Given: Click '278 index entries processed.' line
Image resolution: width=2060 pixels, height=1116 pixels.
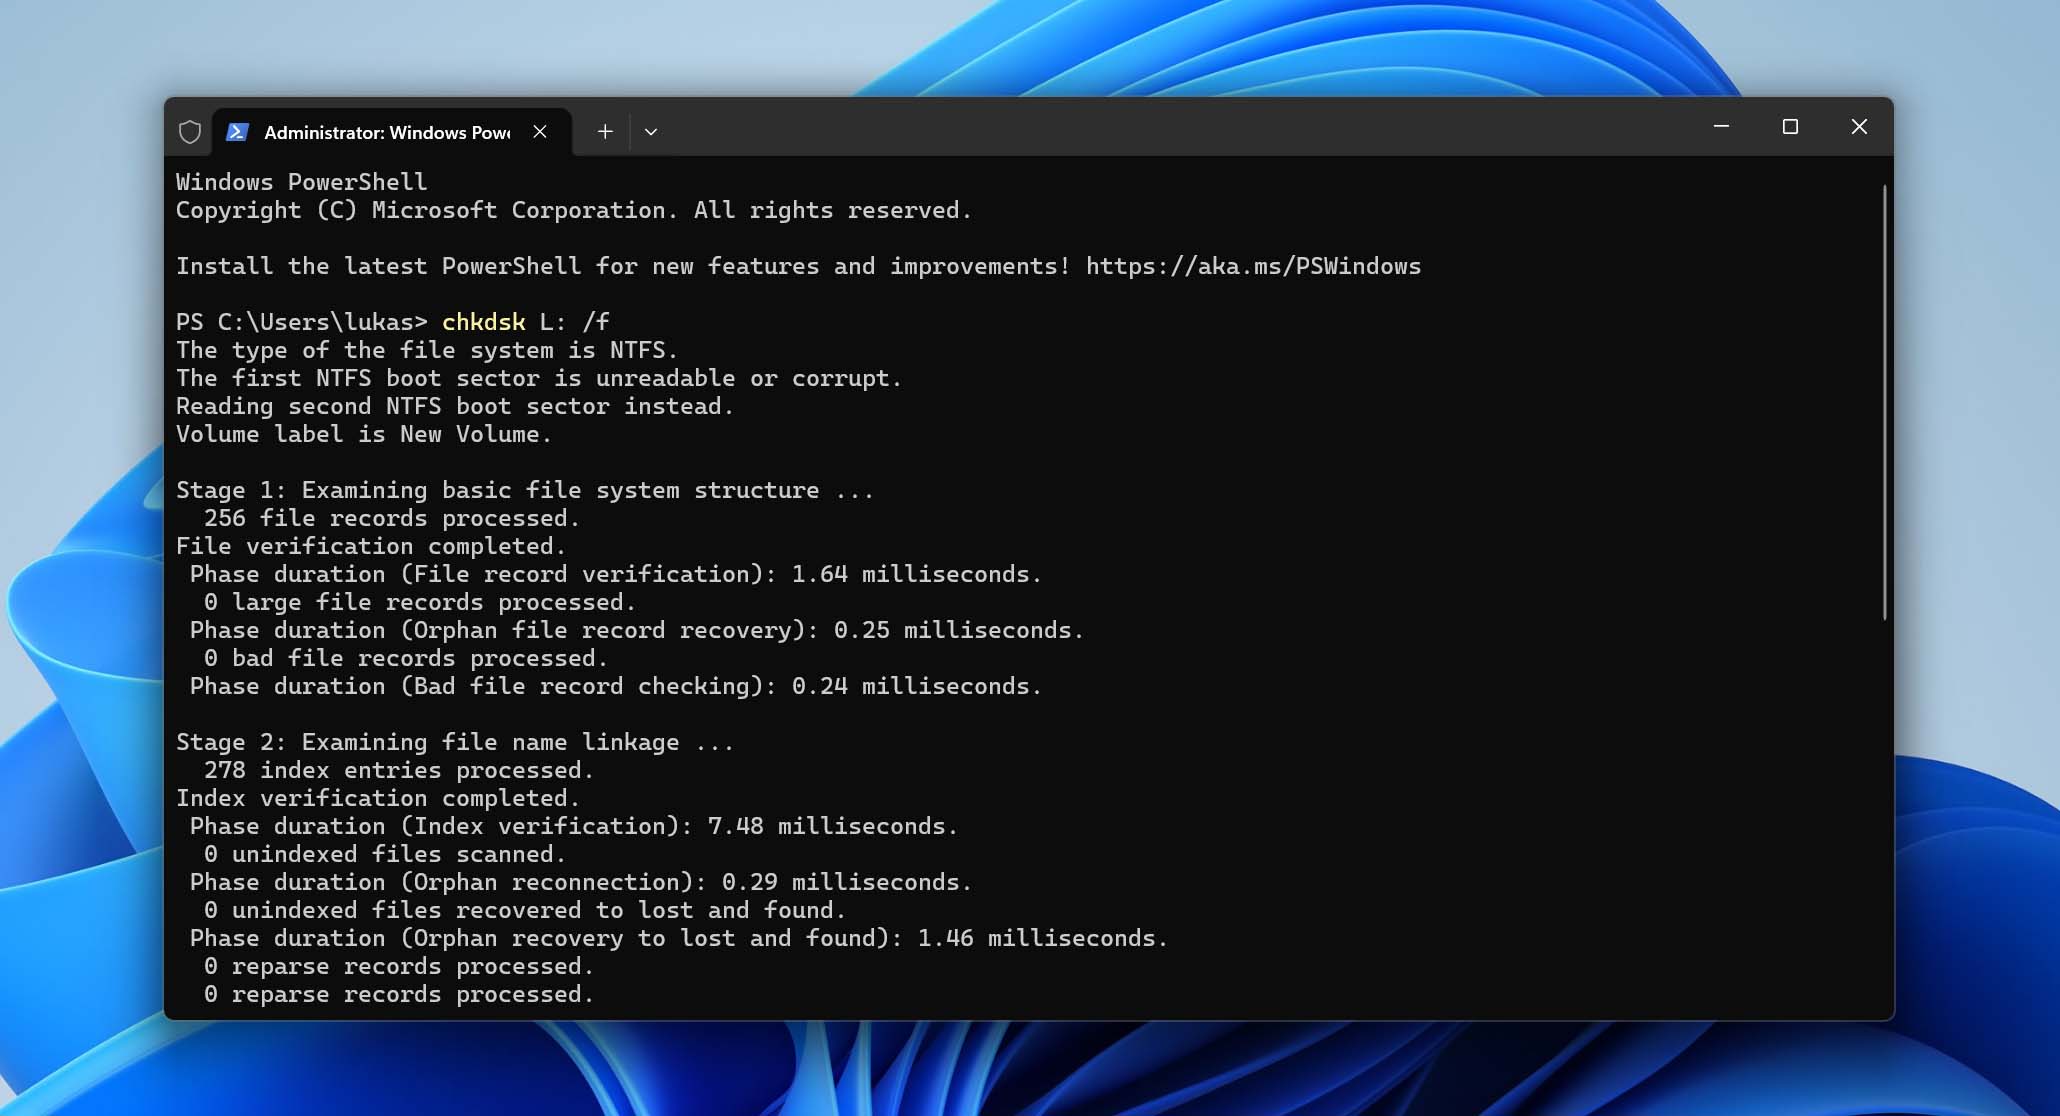Looking at the screenshot, I should pos(399,770).
